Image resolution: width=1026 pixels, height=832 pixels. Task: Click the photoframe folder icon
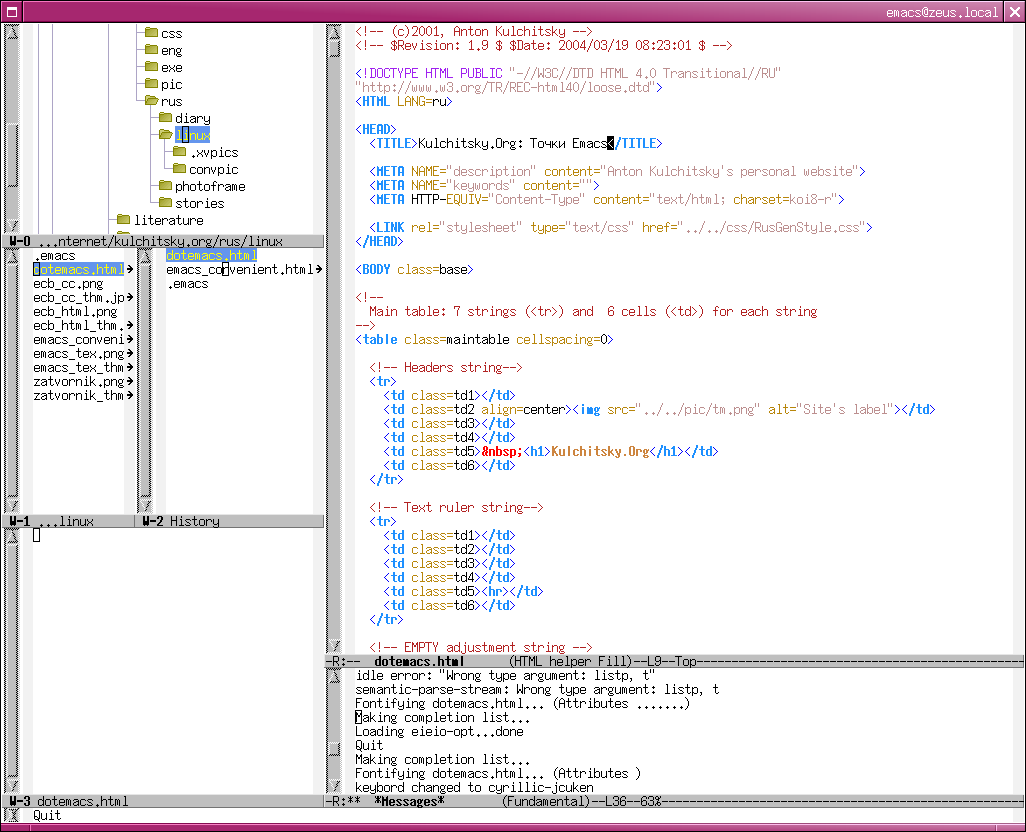[164, 186]
